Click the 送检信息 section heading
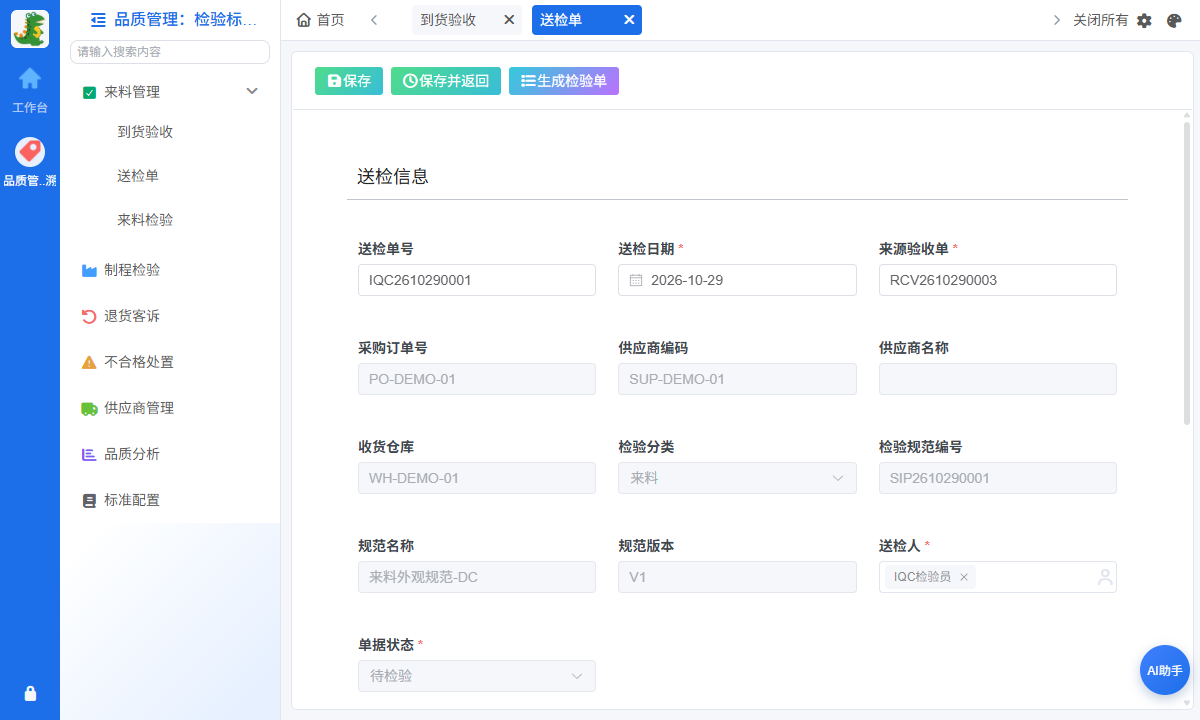1200x720 pixels. click(393, 176)
